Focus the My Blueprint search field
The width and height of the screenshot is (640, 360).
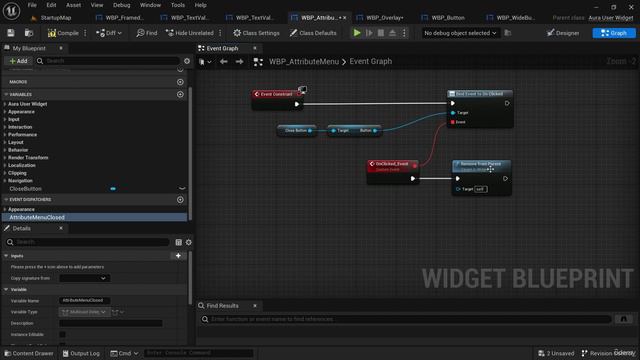(108, 61)
